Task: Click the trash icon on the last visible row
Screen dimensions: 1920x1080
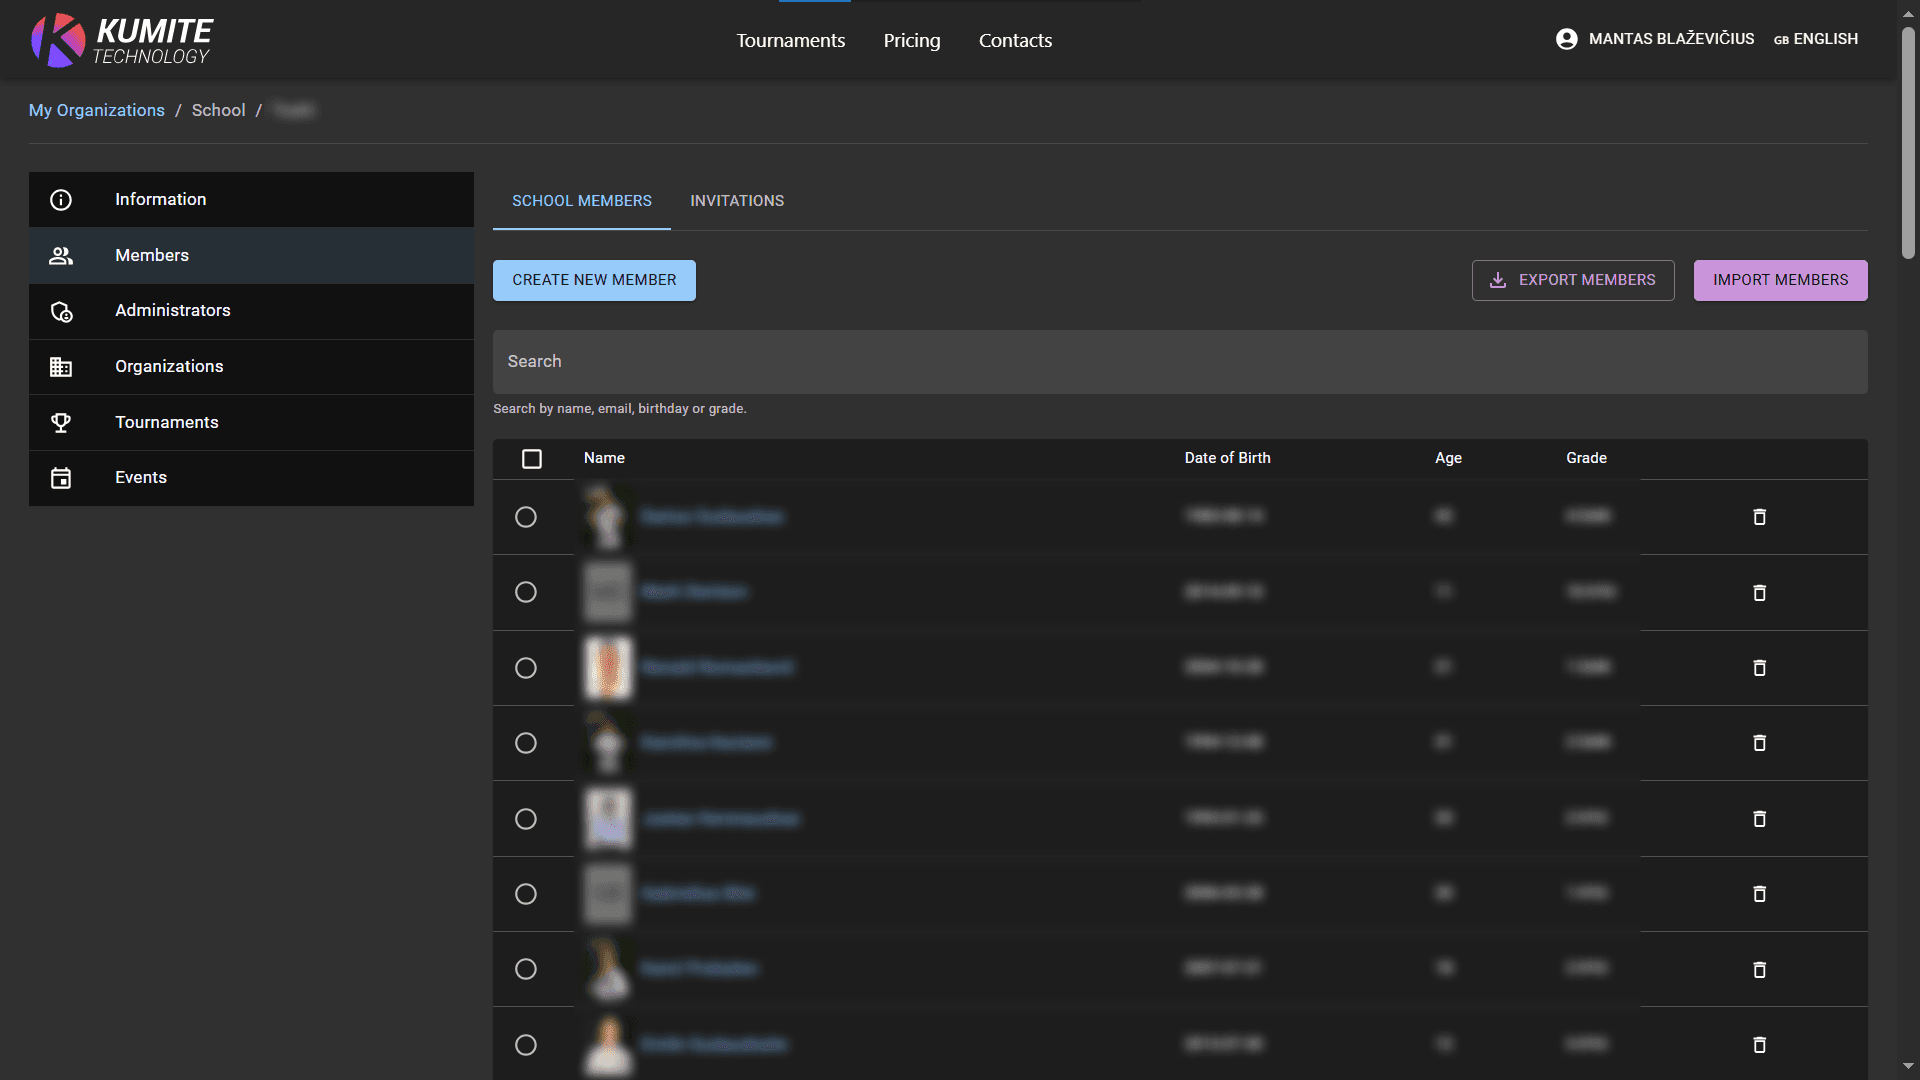Action: pyautogui.click(x=1759, y=1044)
